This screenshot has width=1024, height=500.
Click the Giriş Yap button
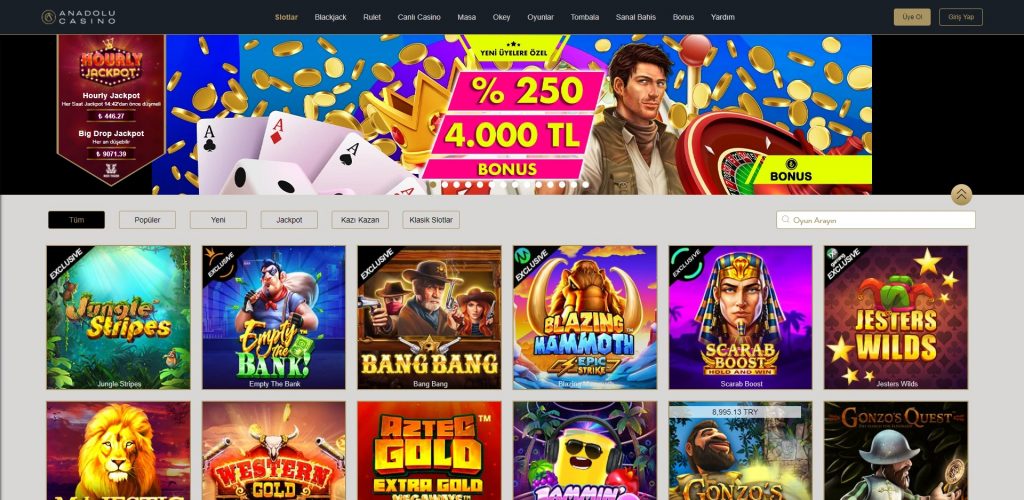pos(961,17)
